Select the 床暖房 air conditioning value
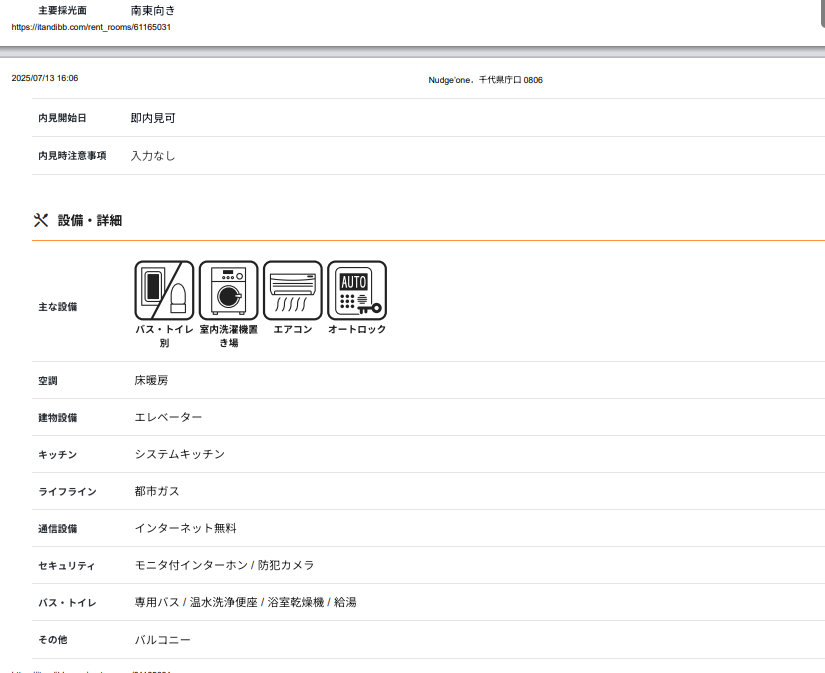Screen dimensions: 825x673 tap(151, 381)
